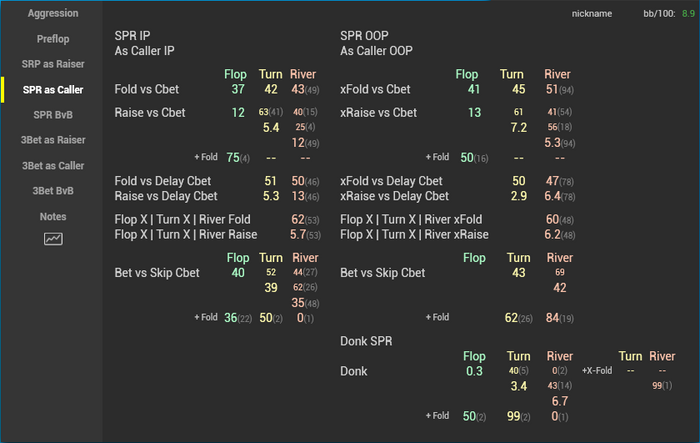Open the graph chart icon under Notes

(x=53, y=239)
